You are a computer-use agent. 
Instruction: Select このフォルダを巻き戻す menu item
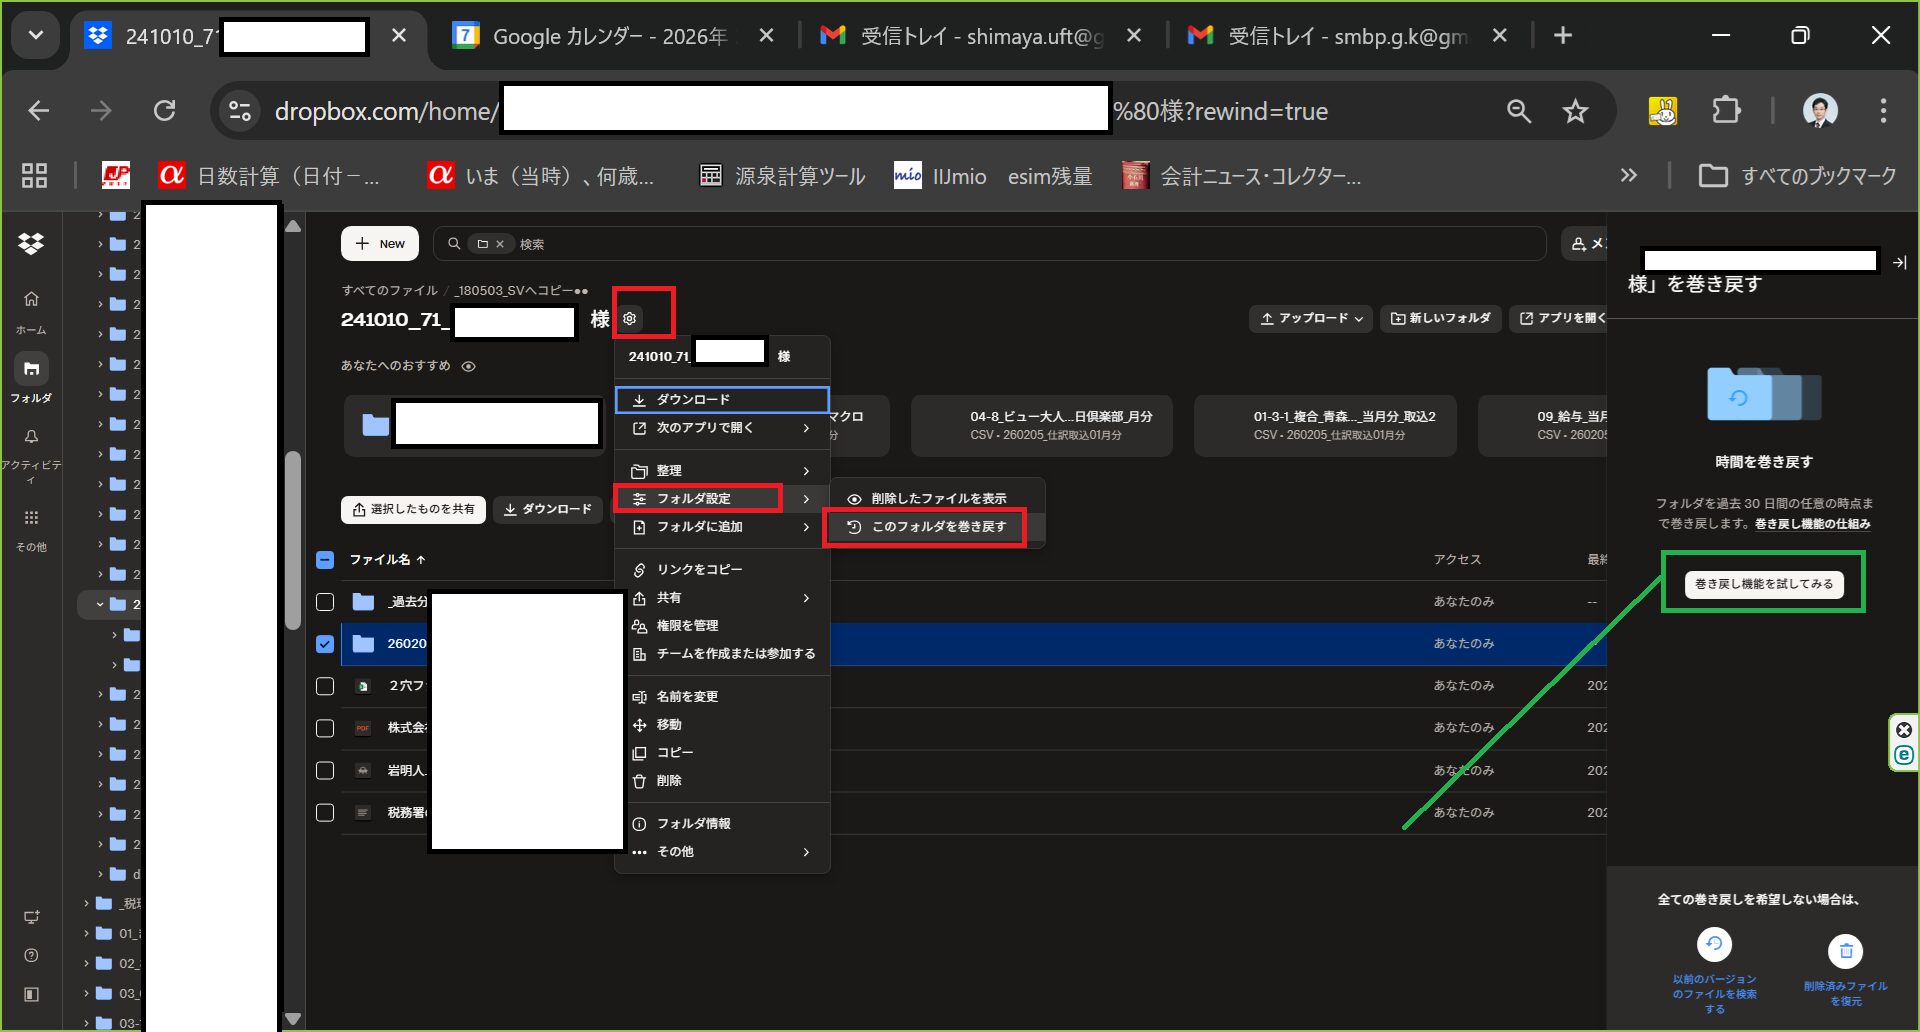point(925,527)
